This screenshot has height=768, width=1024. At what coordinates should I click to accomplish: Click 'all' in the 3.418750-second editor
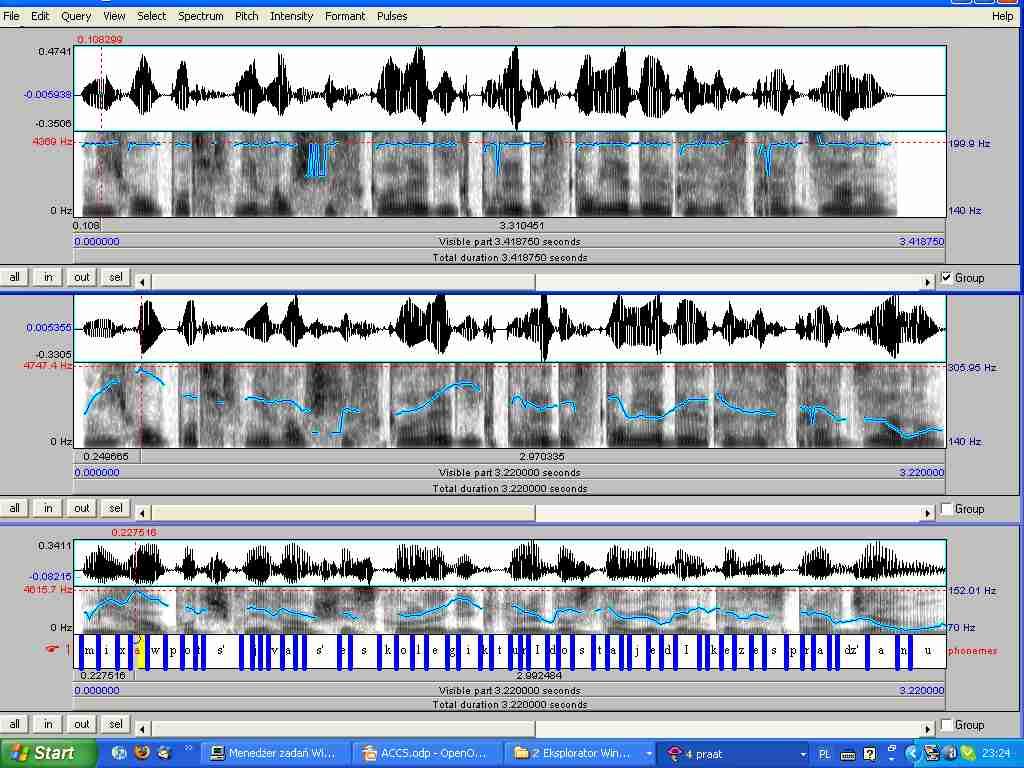click(14, 278)
